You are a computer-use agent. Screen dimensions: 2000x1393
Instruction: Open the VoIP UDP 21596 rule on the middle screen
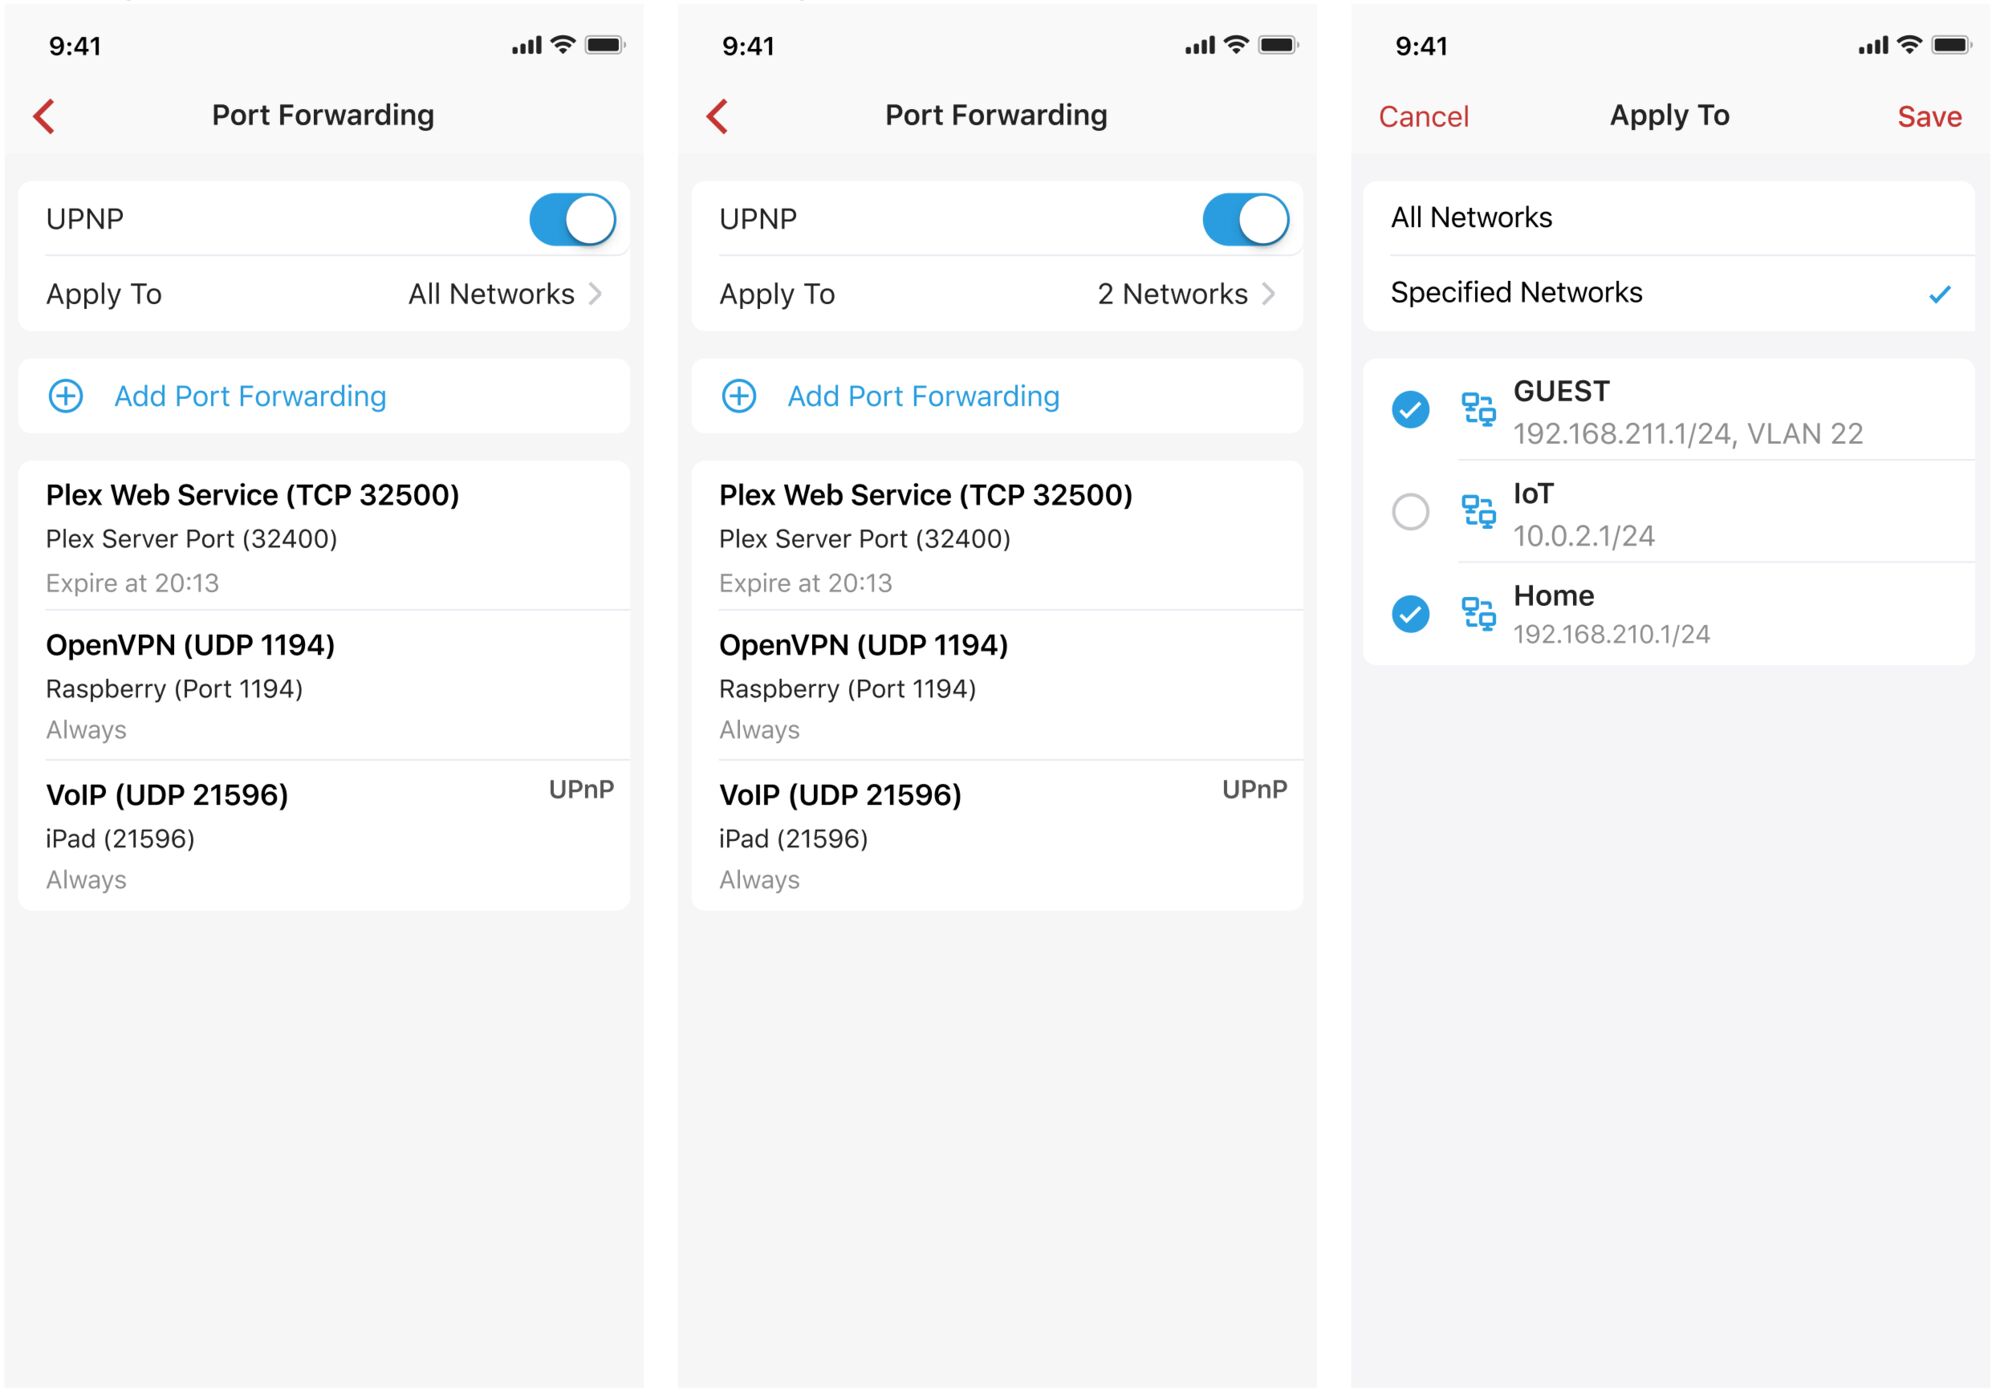click(997, 836)
